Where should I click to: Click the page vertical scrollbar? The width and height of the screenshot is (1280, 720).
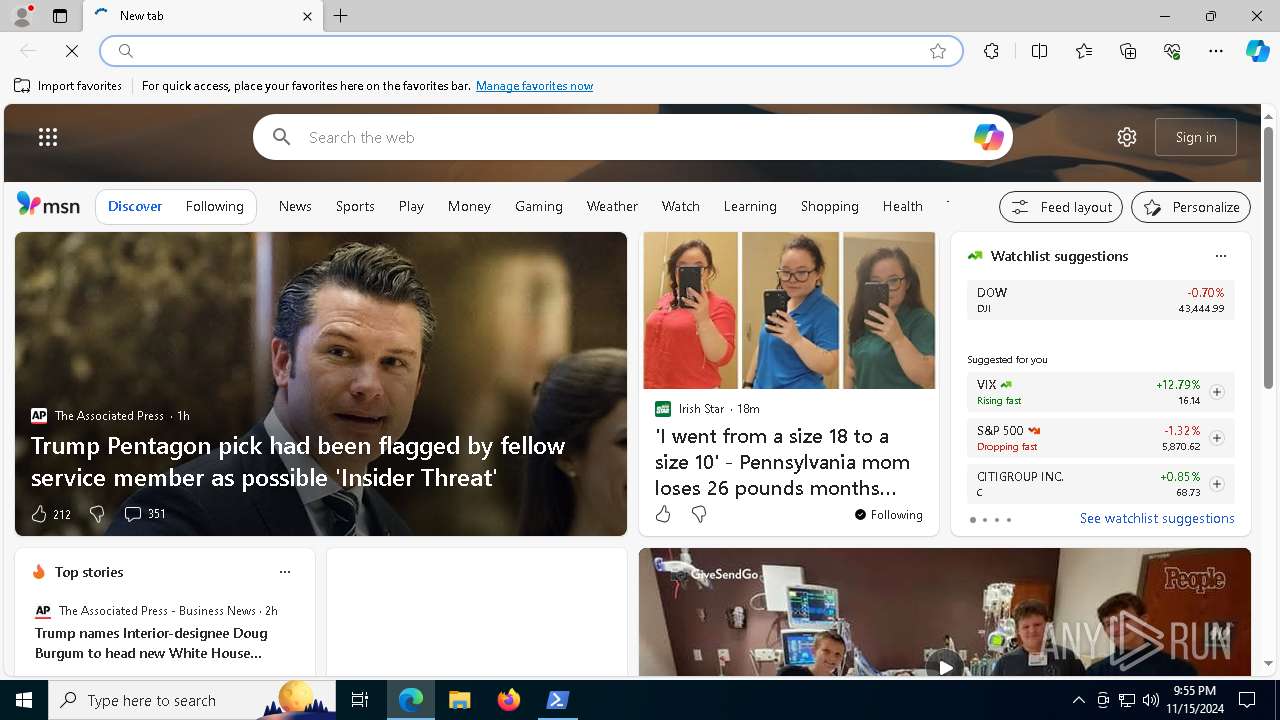pyautogui.click(x=1268, y=257)
